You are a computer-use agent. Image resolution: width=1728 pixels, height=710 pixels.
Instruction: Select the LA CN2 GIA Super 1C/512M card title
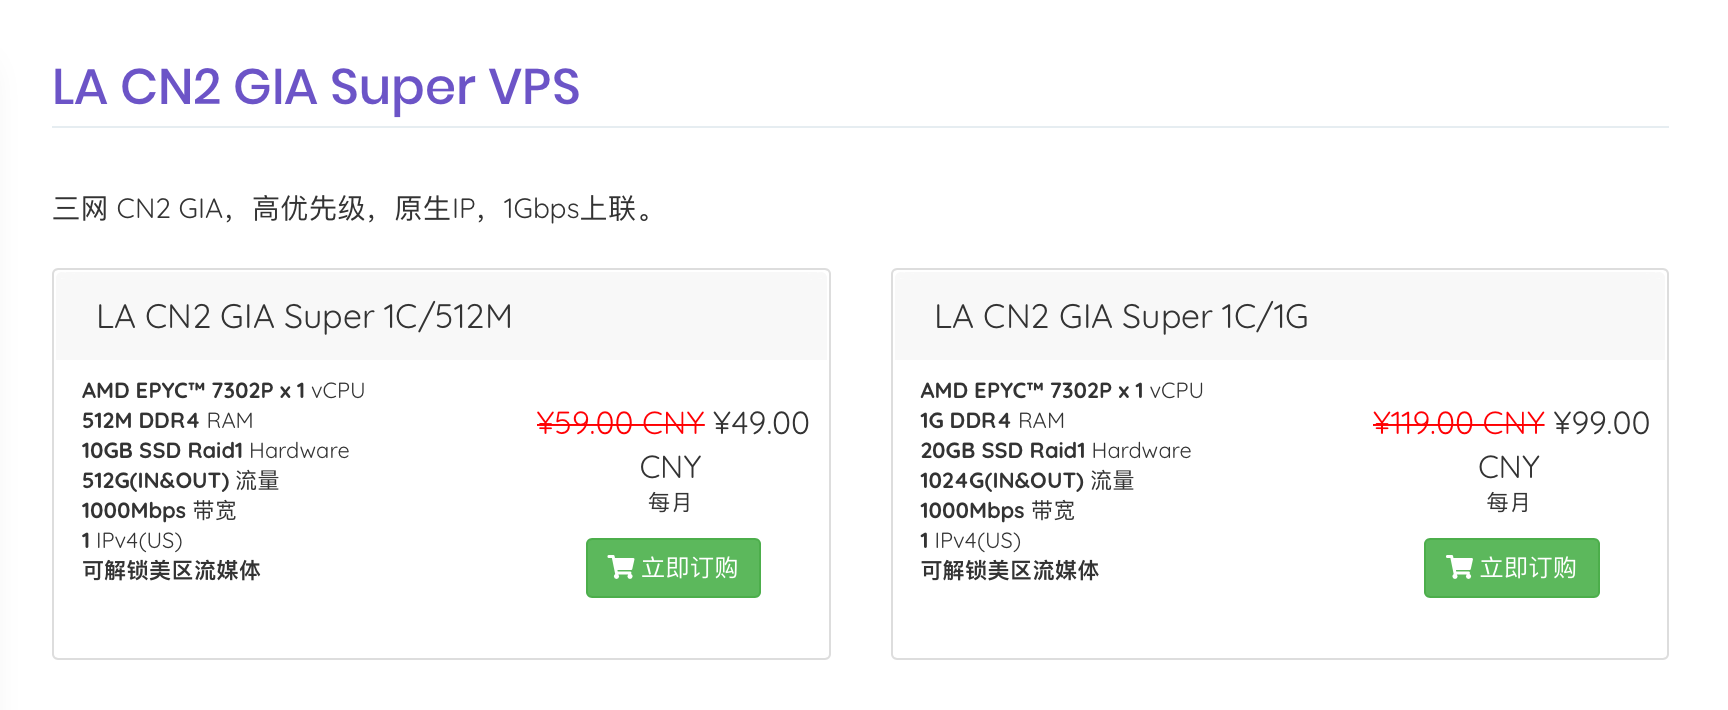[304, 317]
